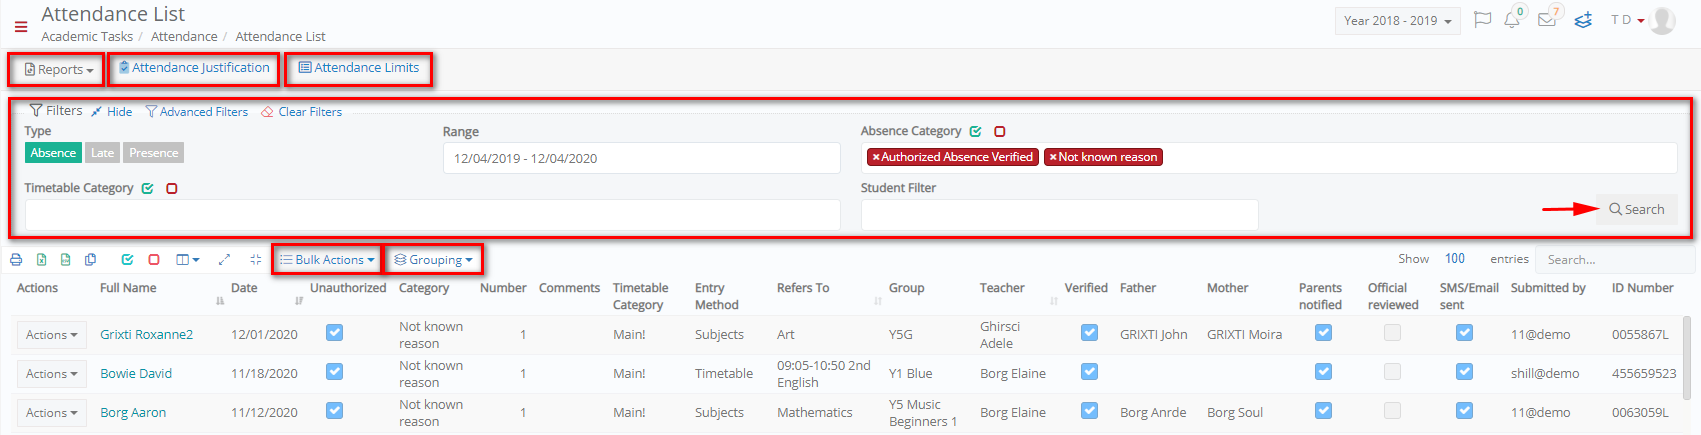
Task: Open the Grouping dropdown
Action: 433,259
